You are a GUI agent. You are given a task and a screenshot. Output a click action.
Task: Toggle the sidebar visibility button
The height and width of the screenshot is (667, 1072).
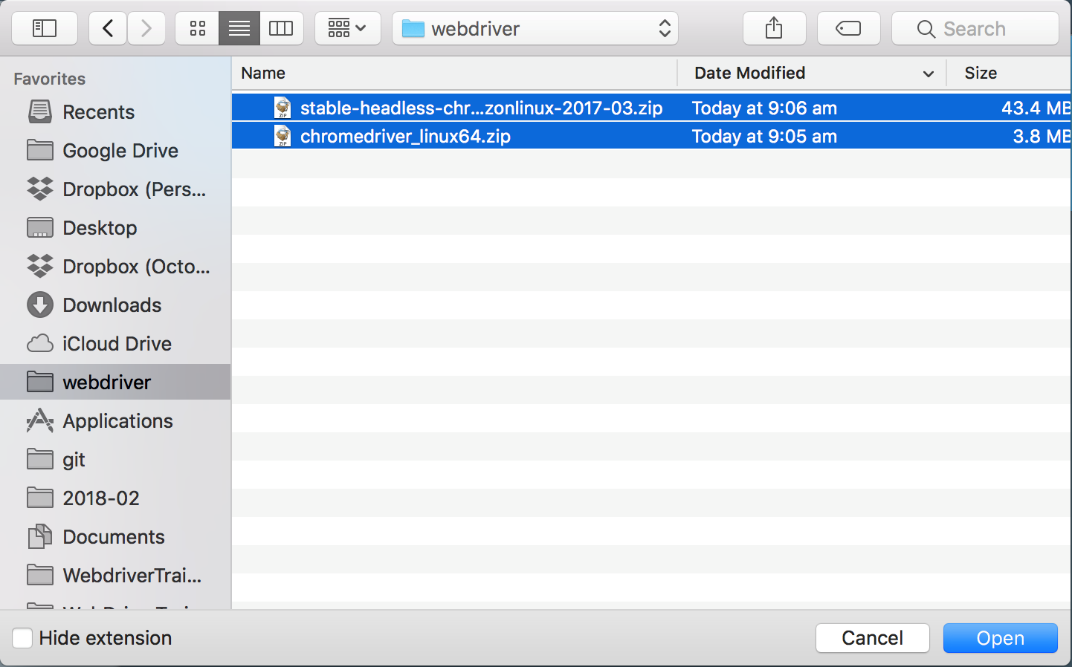pyautogui.click(x=45, y=29)
